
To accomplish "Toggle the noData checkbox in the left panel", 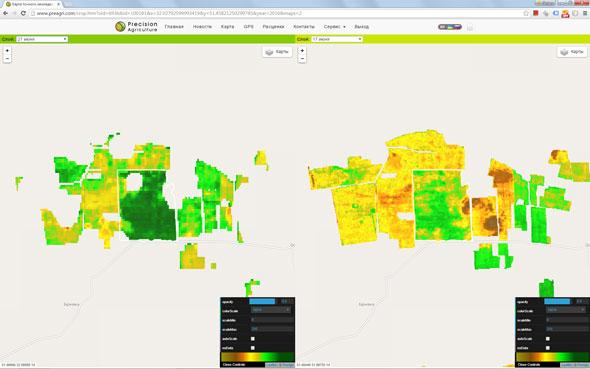I will click(253, 348).
